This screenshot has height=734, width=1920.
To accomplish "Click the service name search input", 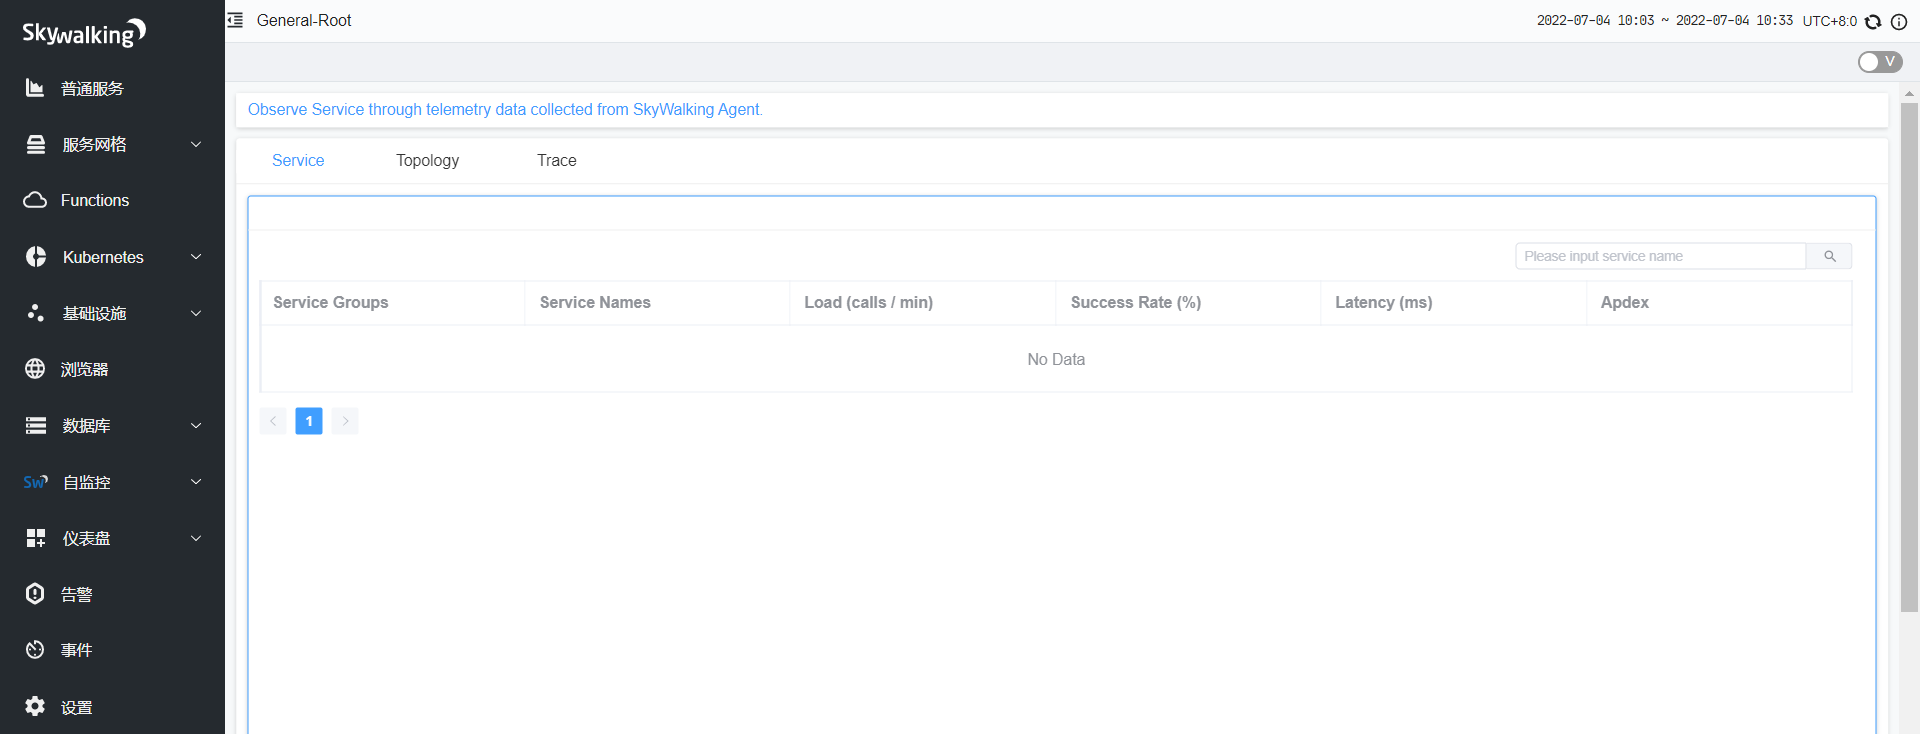I will [x=1660, y=256].
